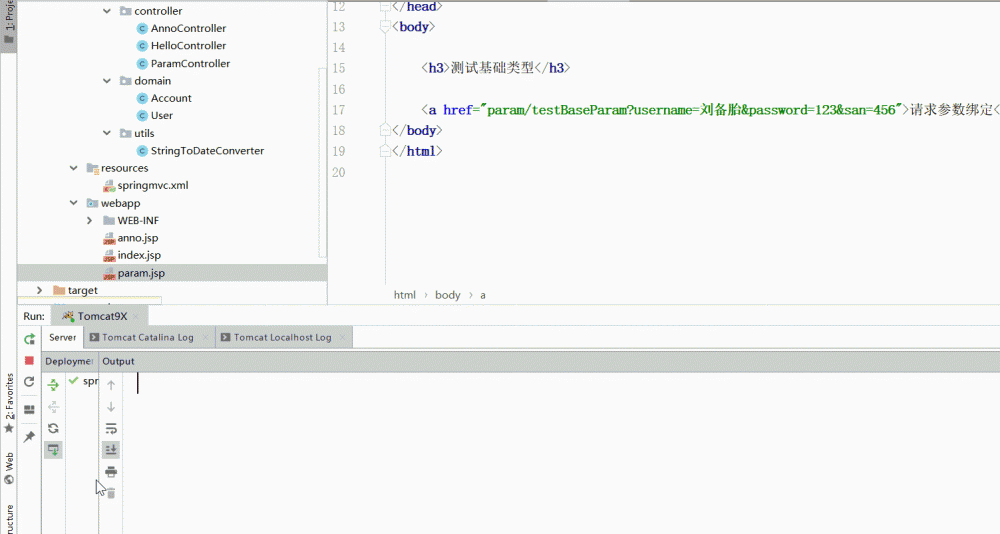Click the body breadcrumb

(447, 295)
